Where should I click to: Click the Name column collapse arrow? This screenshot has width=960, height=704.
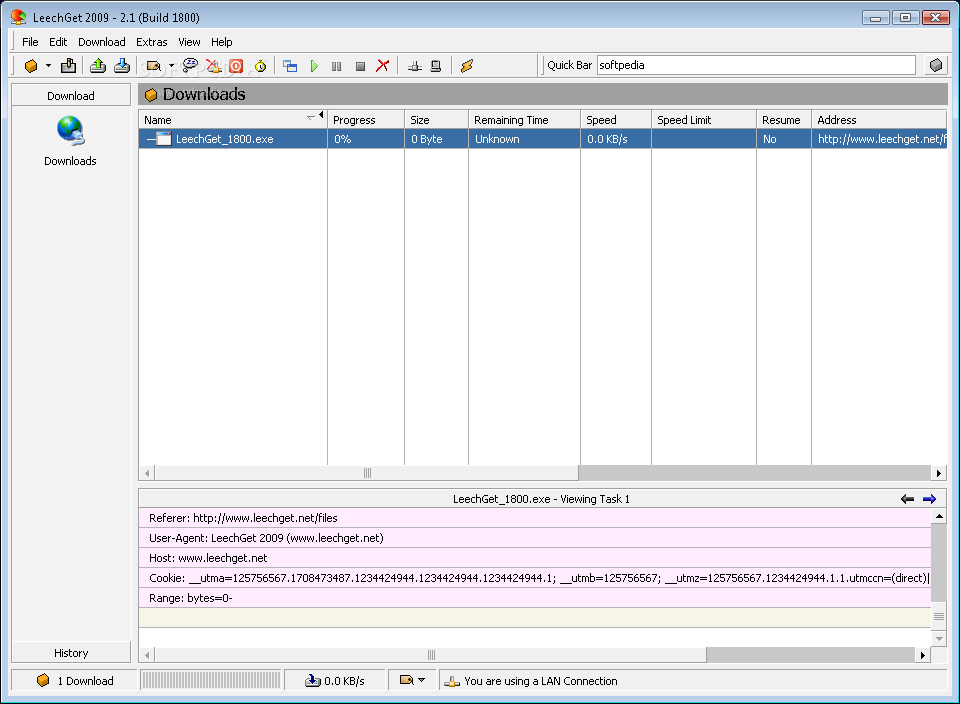pos(321,114)
